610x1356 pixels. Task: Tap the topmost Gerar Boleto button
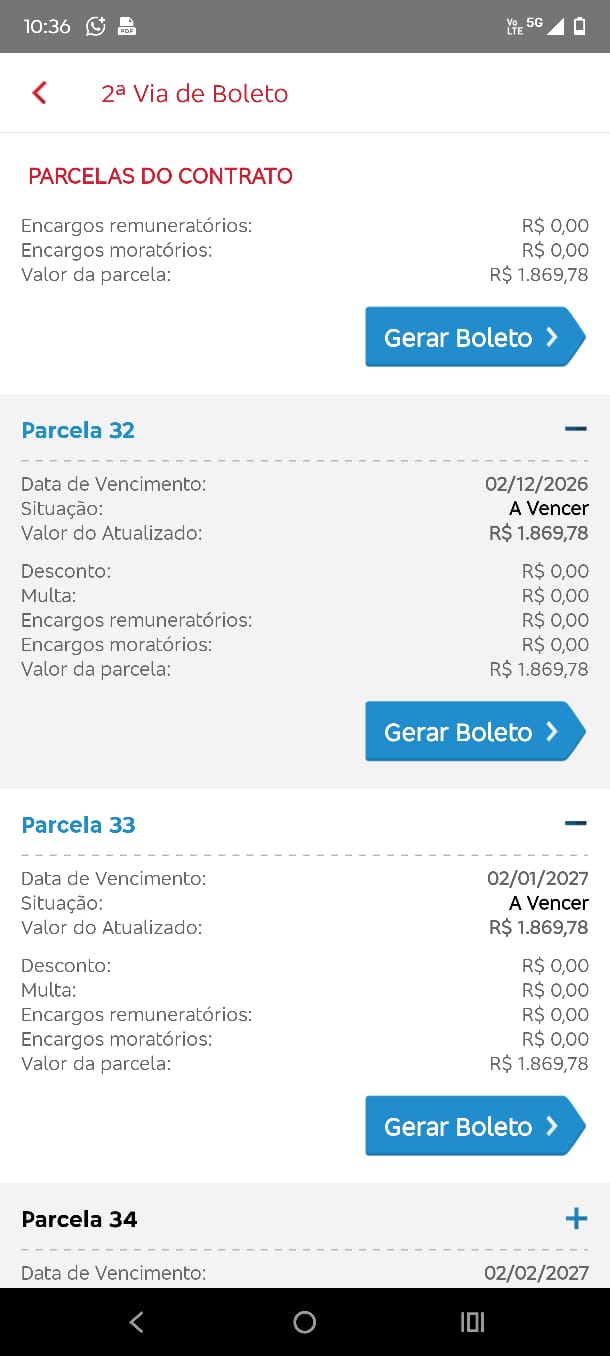474,337
